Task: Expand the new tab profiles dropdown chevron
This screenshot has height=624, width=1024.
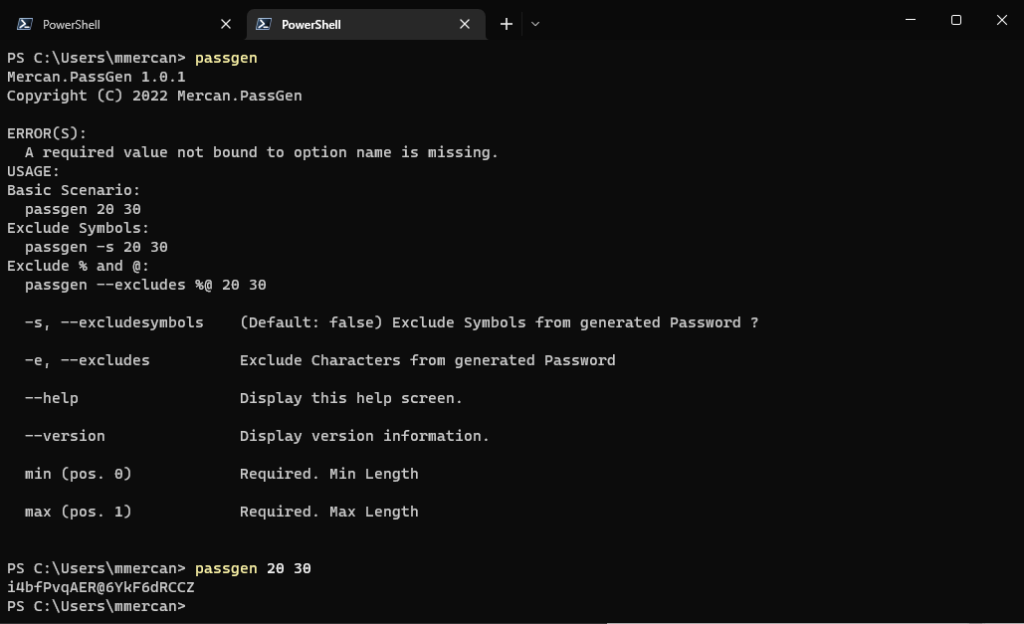Action: [535, 24]
